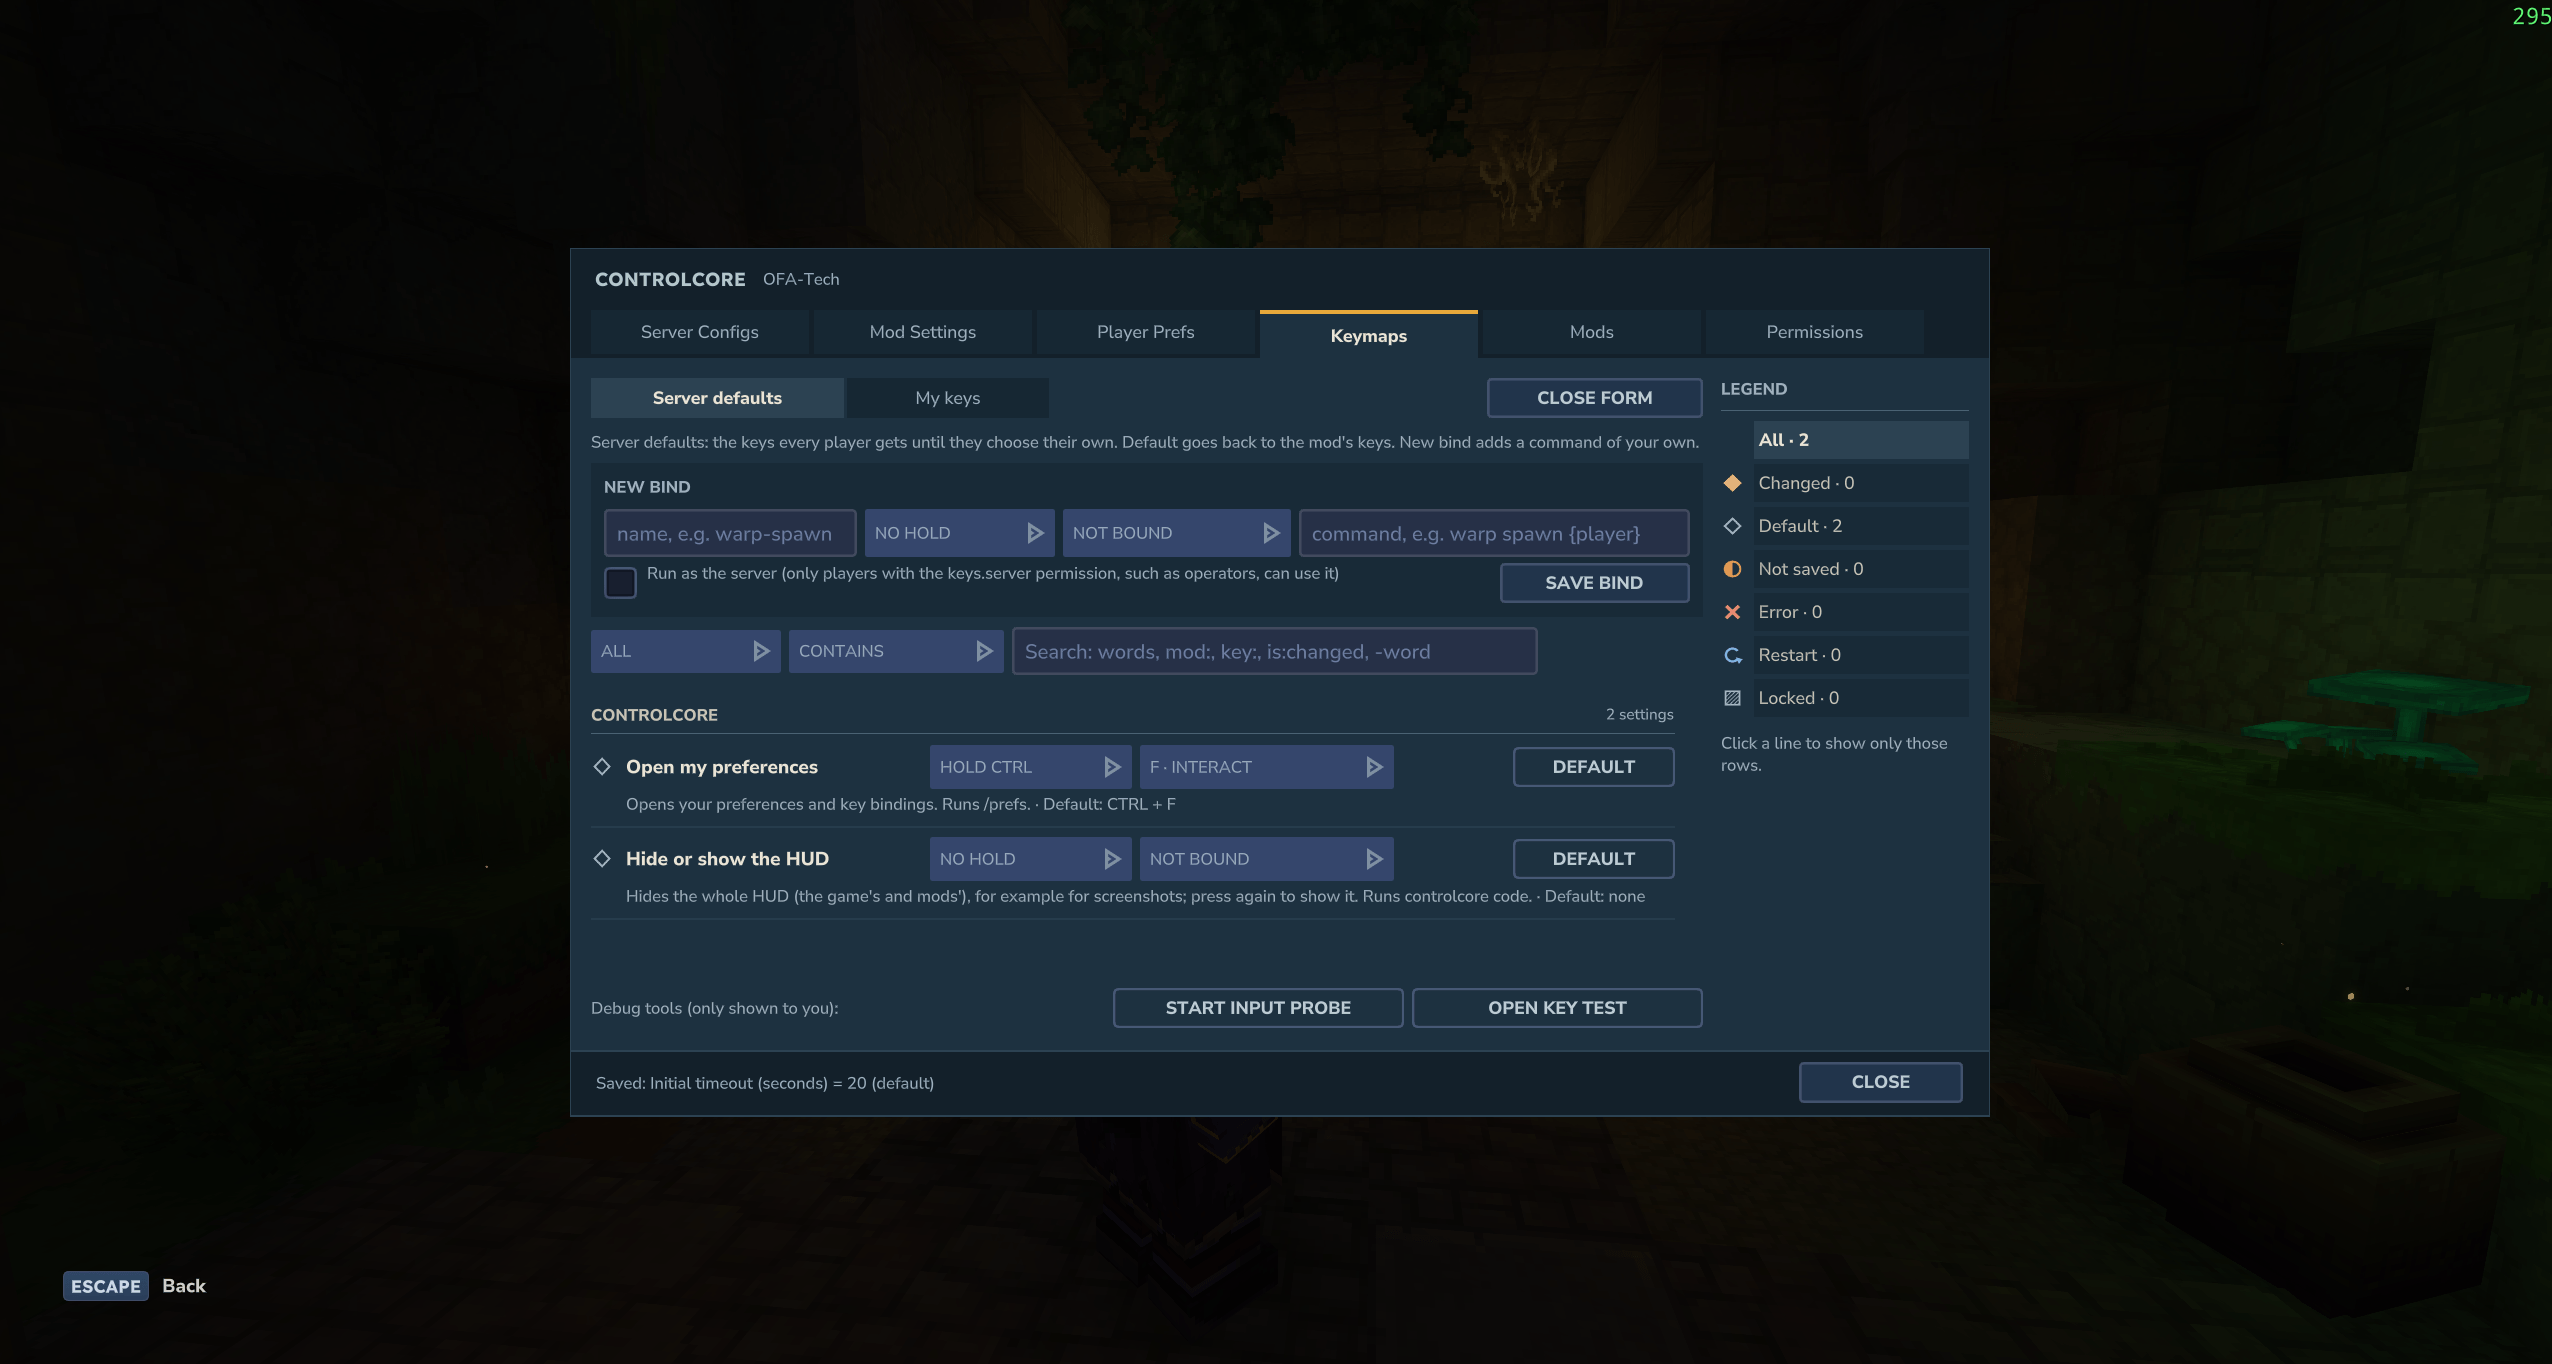
Task: Click the Restart circular arrow icon
Action: pos(1732,655)
